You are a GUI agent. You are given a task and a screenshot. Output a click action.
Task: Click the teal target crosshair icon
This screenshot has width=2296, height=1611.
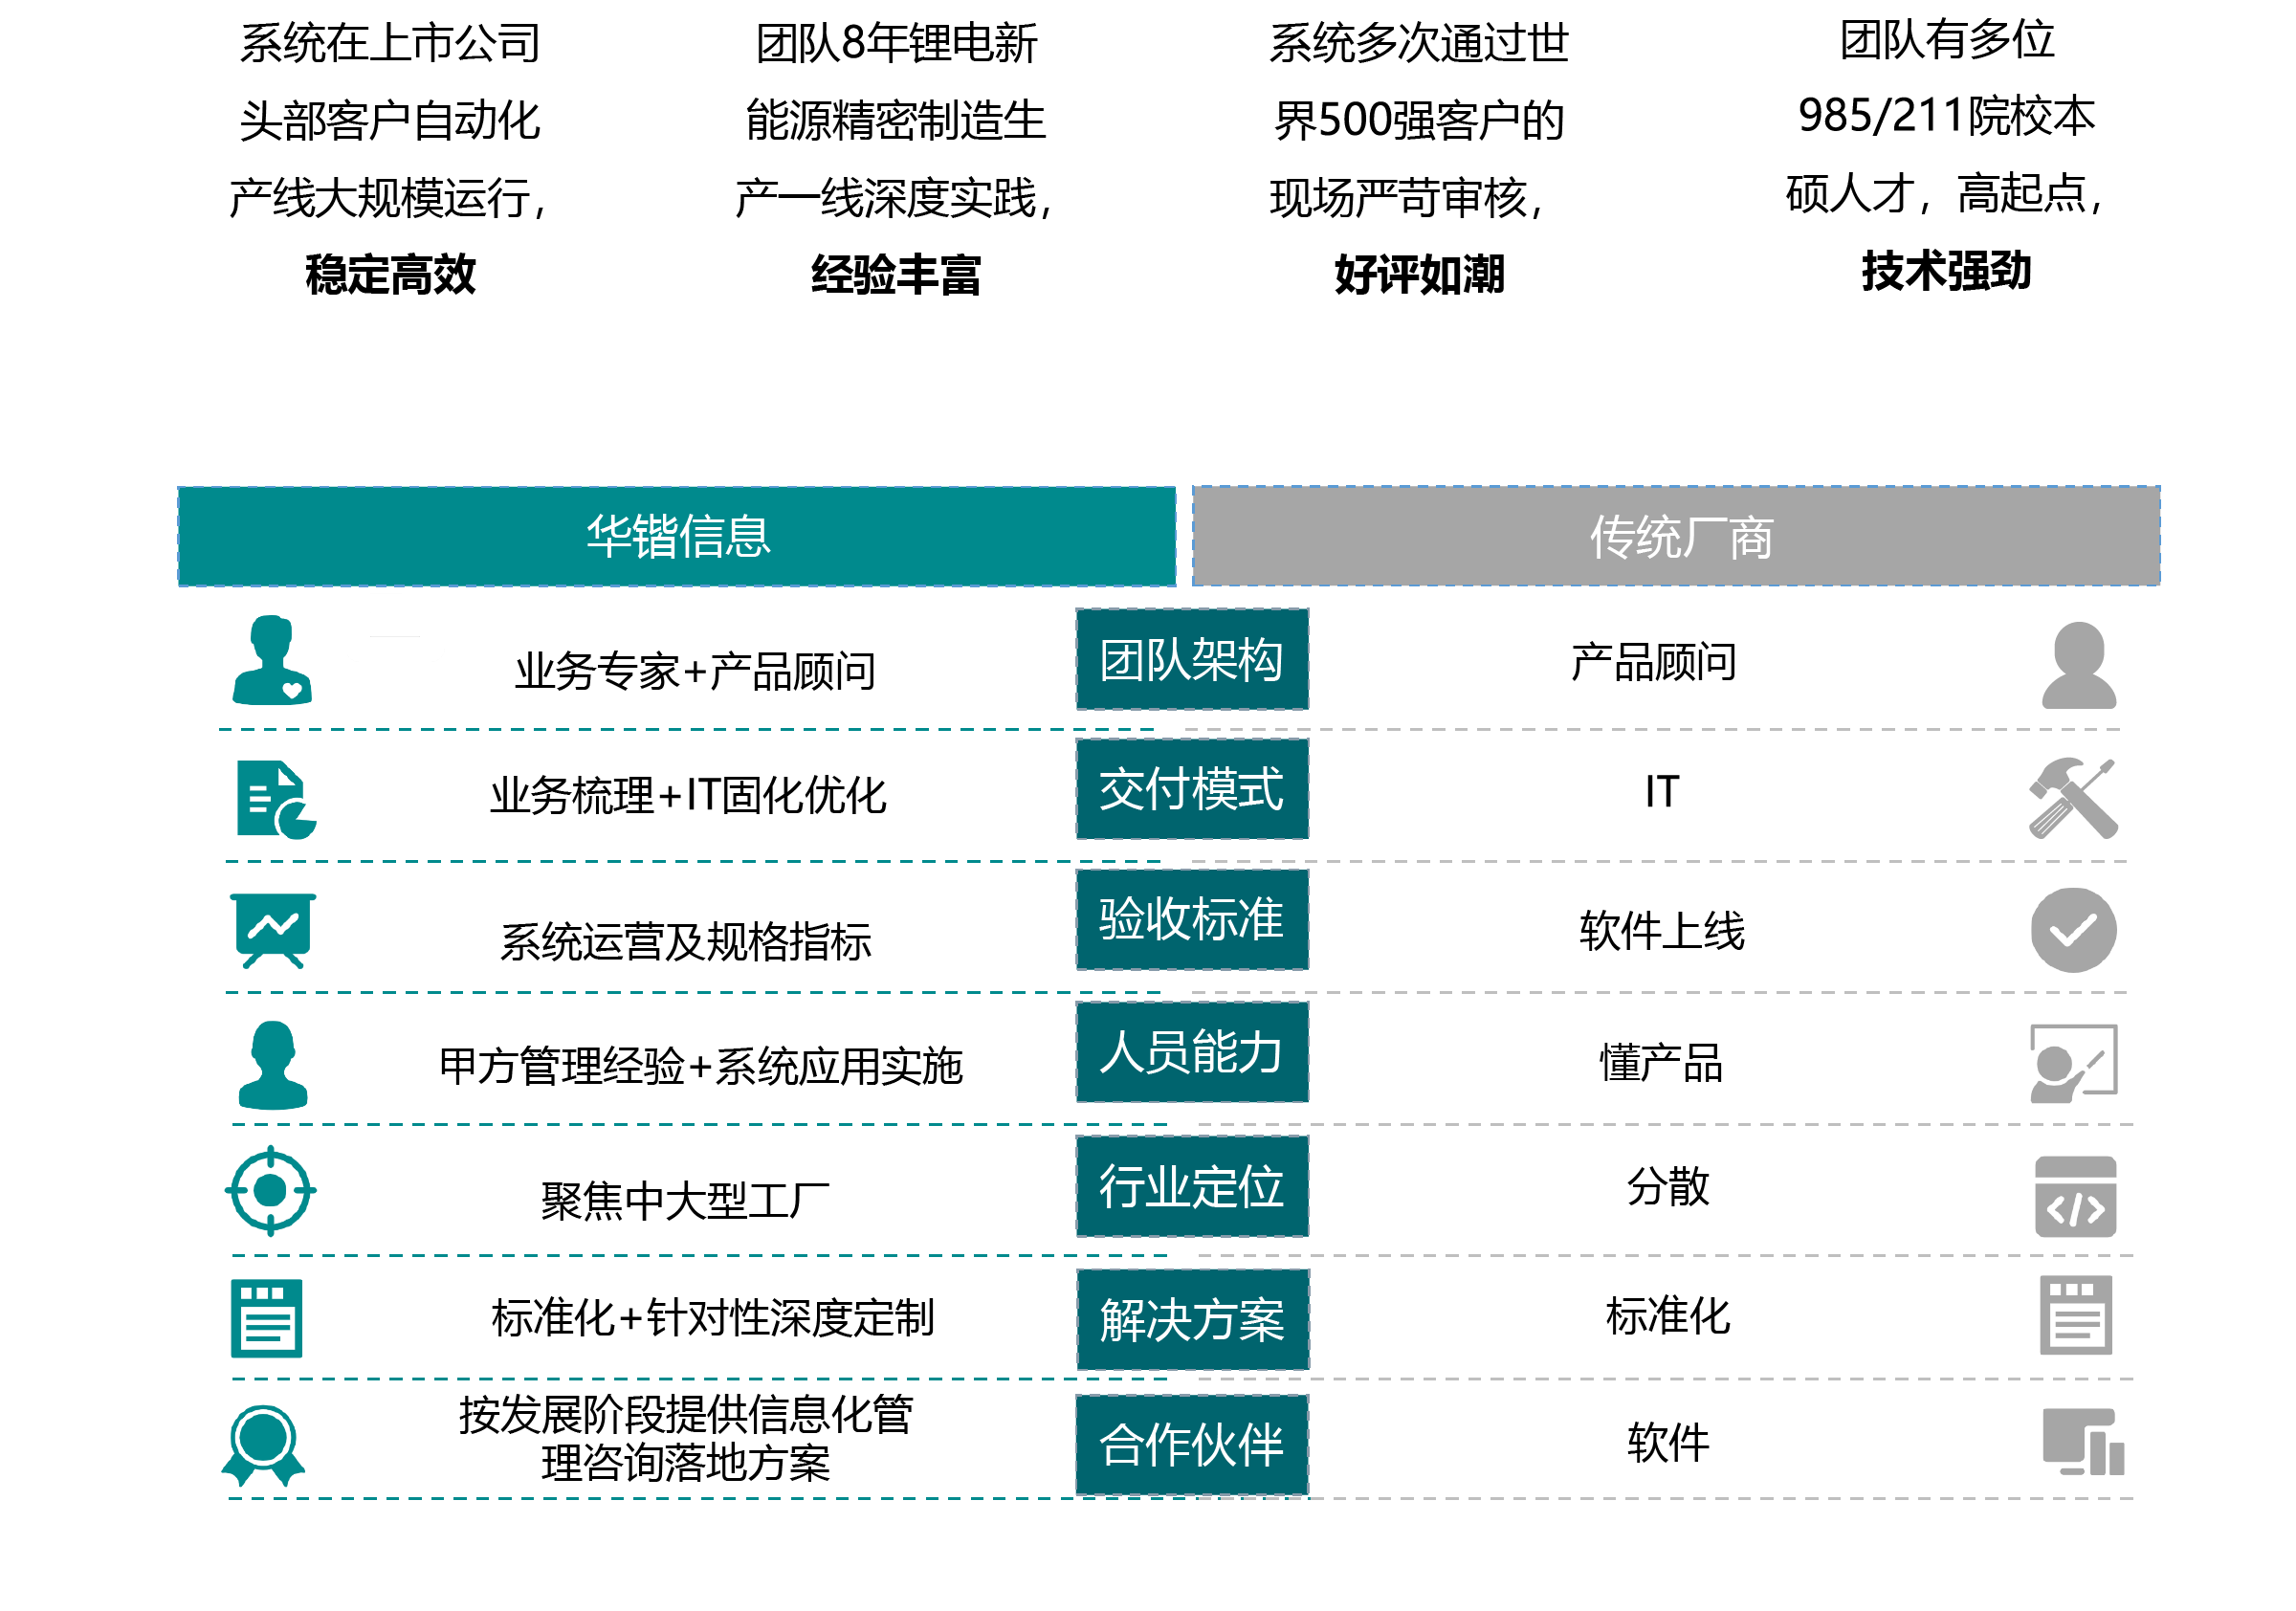pyautogui.click(x=270, y=1191)
